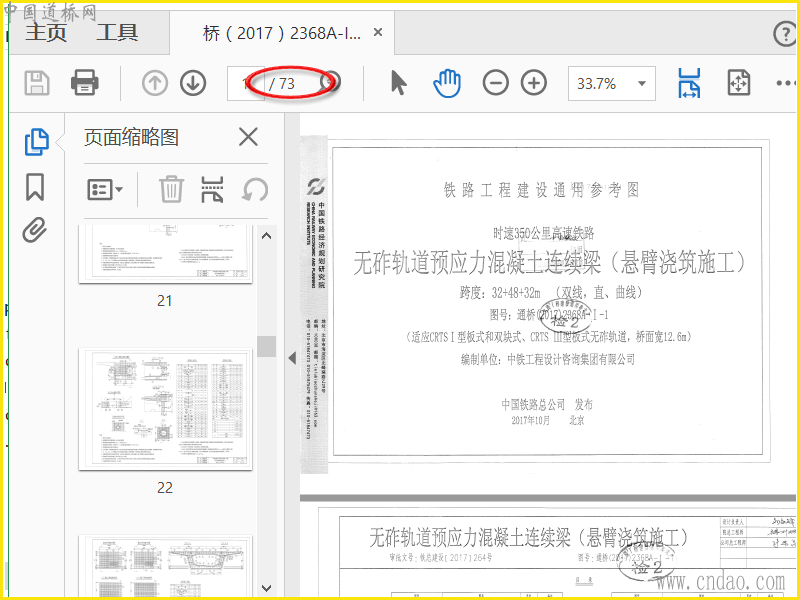Click the page label 21 text
Image resolution: width=800 pixels, height=600 pixels.
coord(164,301)
